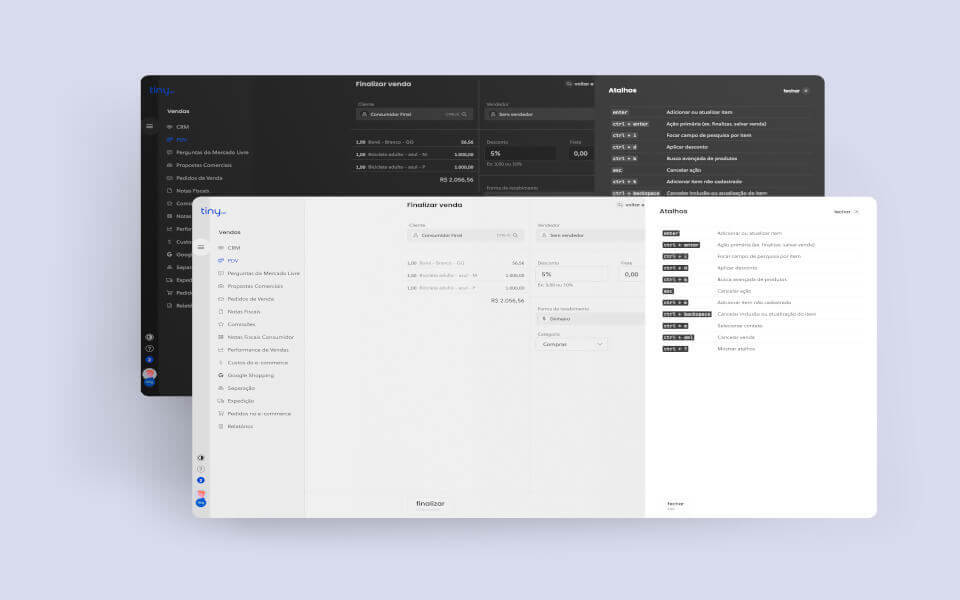The image size is (960, 600).
Task: Click client search magnifier in dark window
Action: pyautogui.click(x=464, y=114)
